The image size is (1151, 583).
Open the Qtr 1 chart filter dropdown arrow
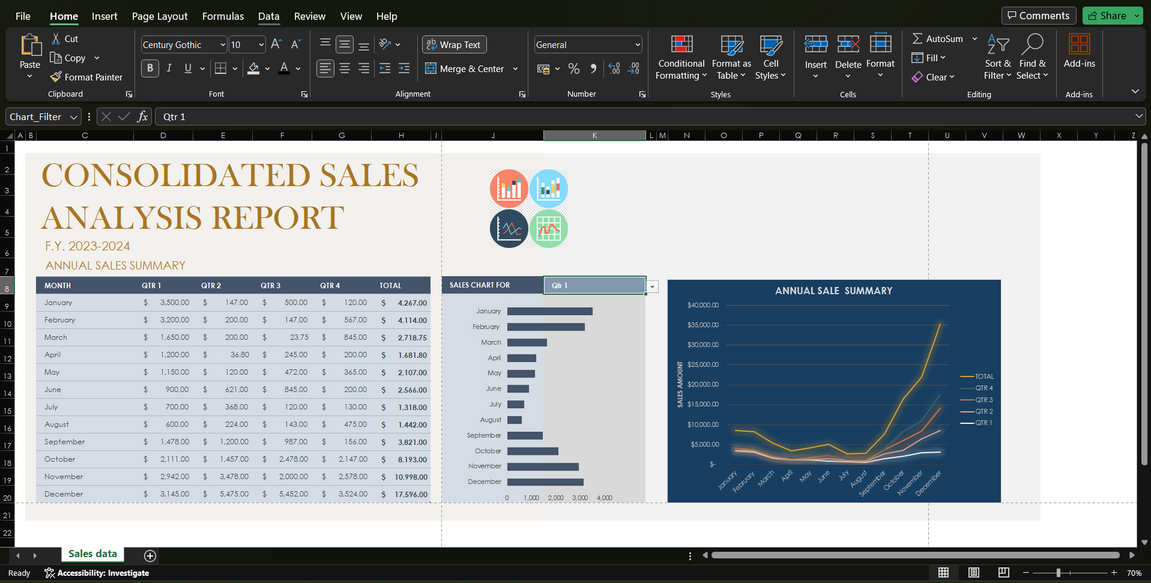pos(653,286)
